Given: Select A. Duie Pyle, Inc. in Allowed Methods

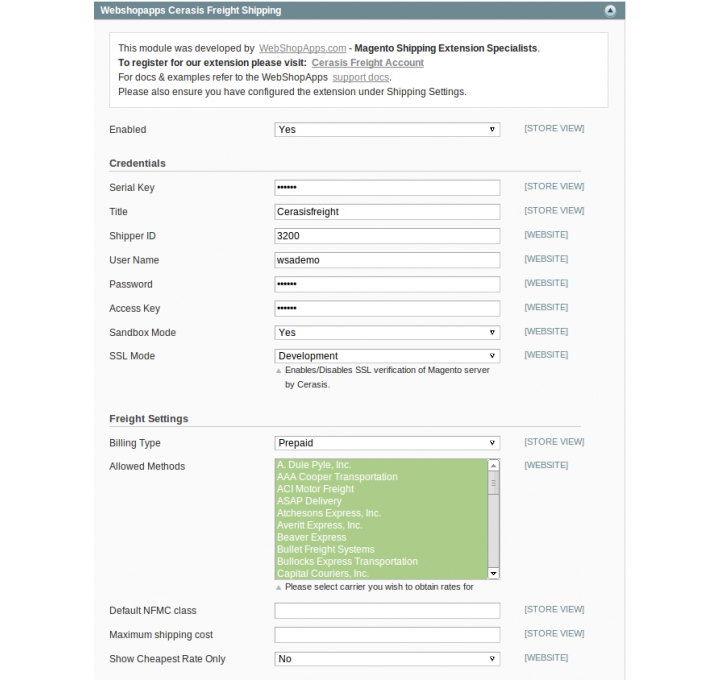Looking at the screenshot, I should [381, 465].
